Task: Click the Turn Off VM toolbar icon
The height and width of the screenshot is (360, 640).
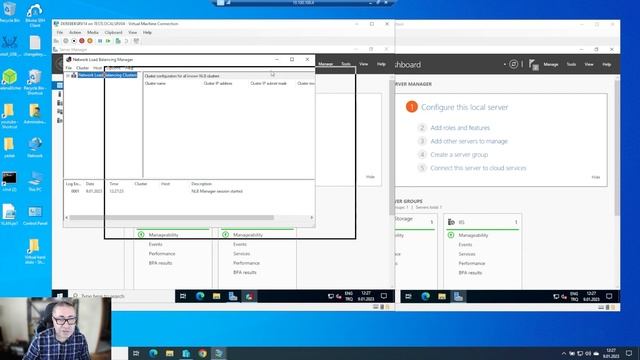Action: pyautogui.click(x=74, y=41)
